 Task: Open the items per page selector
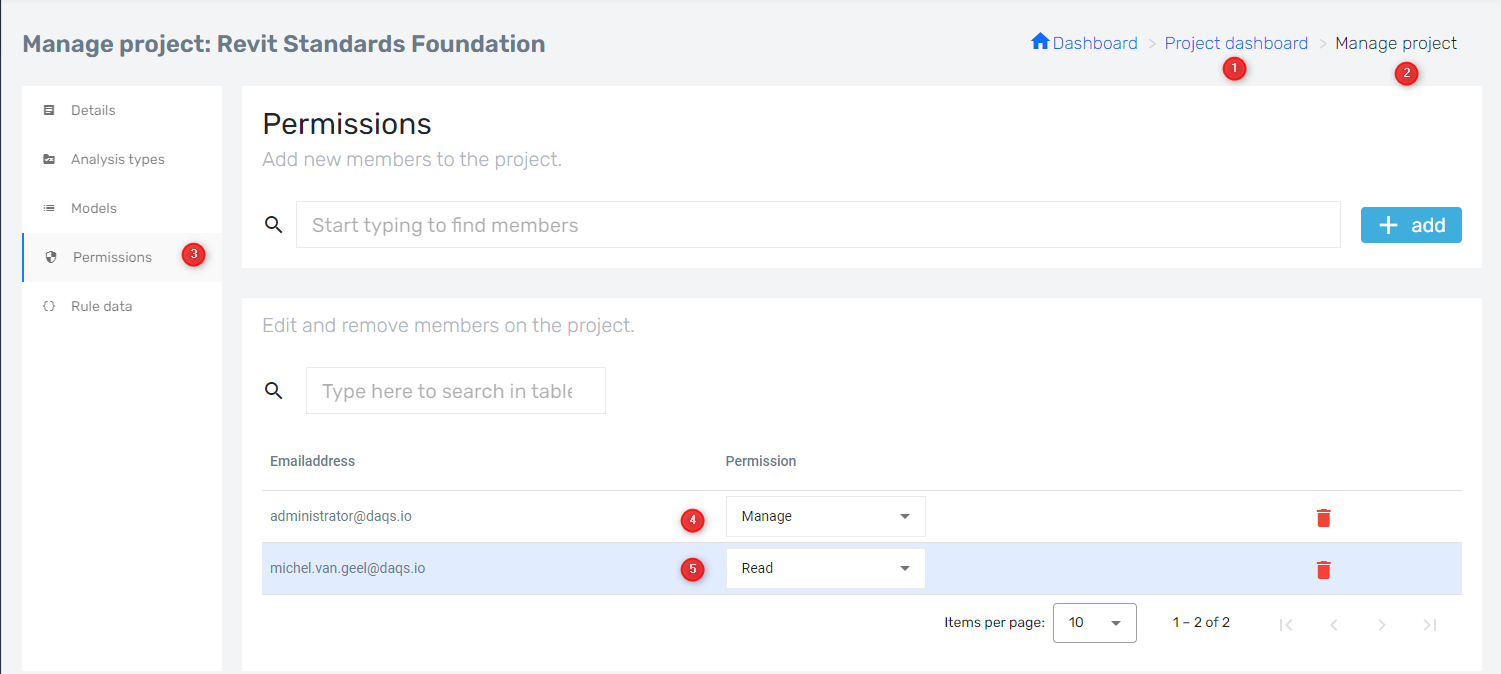[1094, 622]
